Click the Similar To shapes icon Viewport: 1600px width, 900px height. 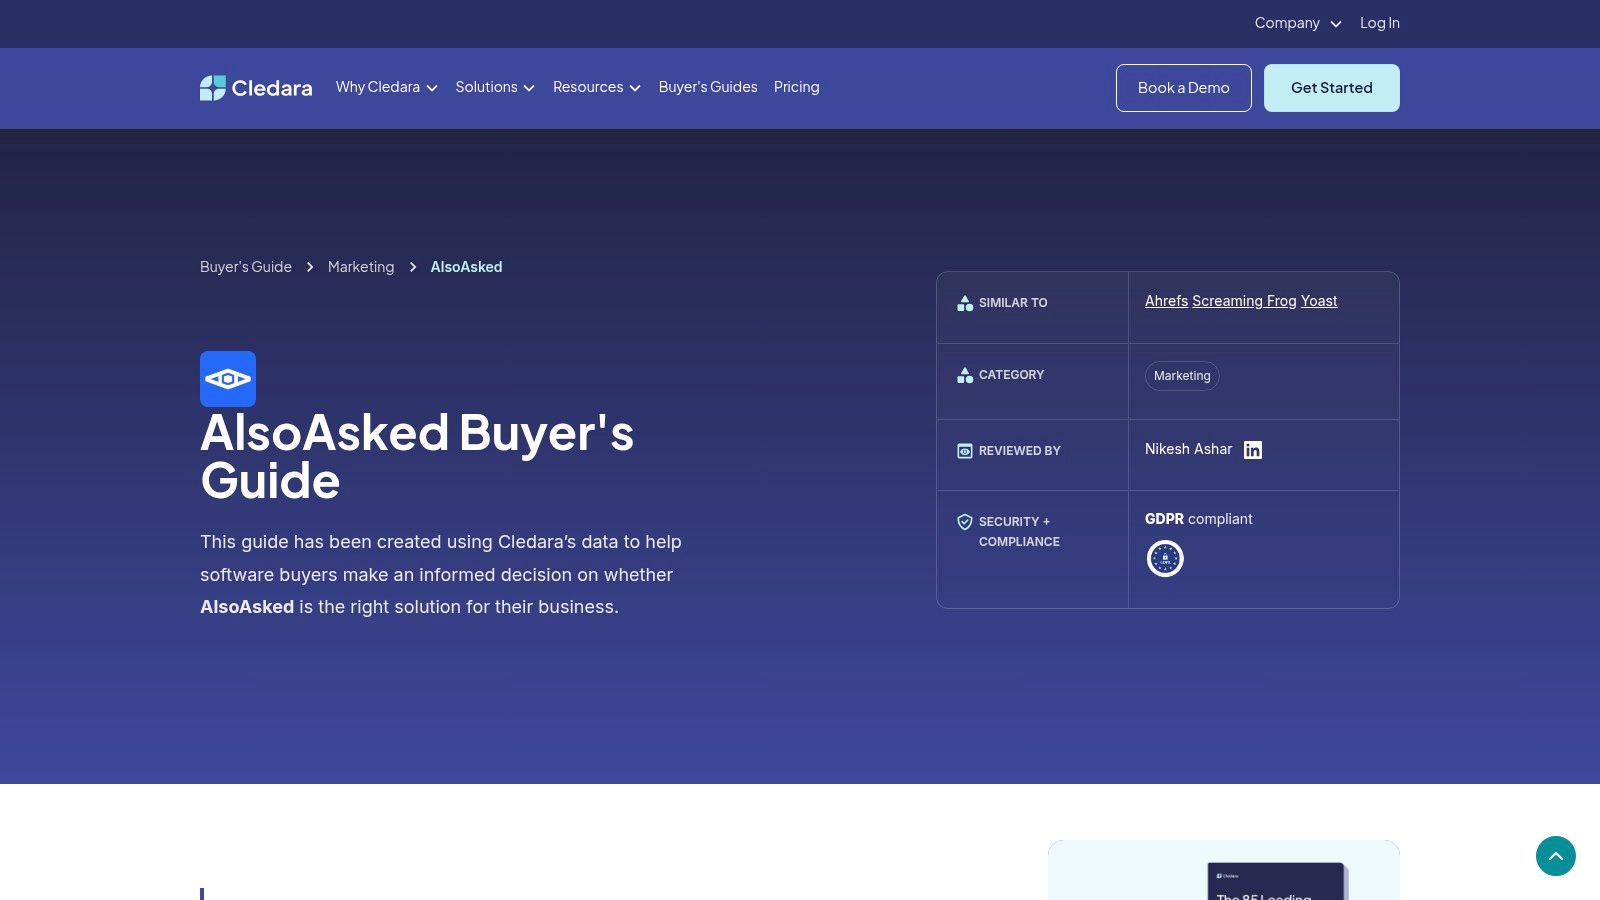[965, 303]
